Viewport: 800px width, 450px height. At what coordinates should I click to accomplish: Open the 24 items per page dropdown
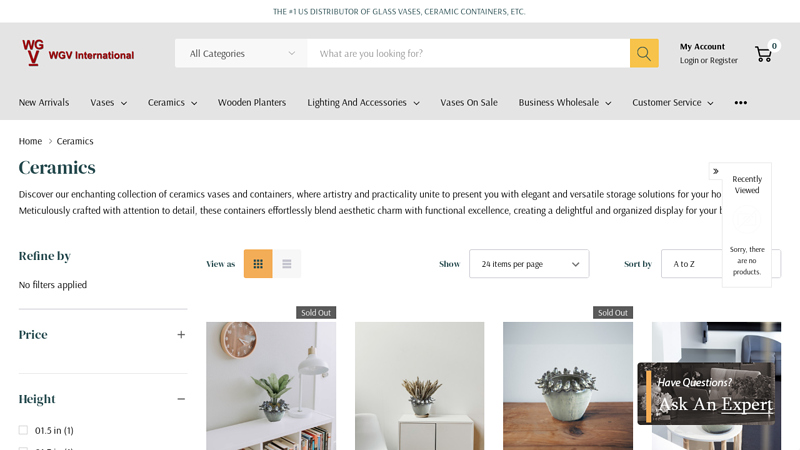(x=529, y=264)
